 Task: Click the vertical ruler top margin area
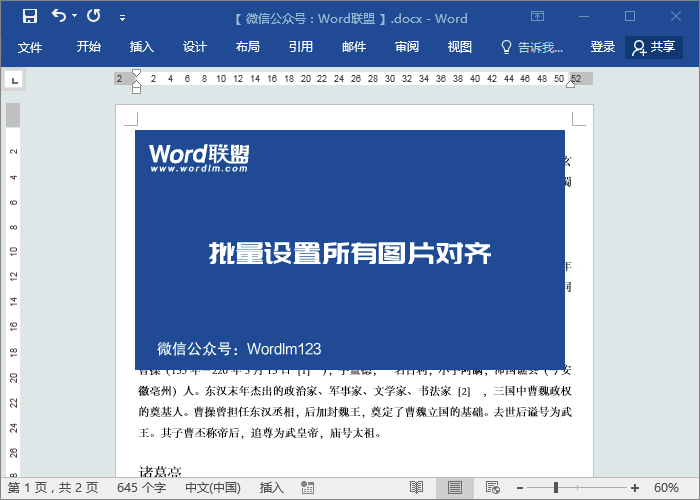click(13, 115)
